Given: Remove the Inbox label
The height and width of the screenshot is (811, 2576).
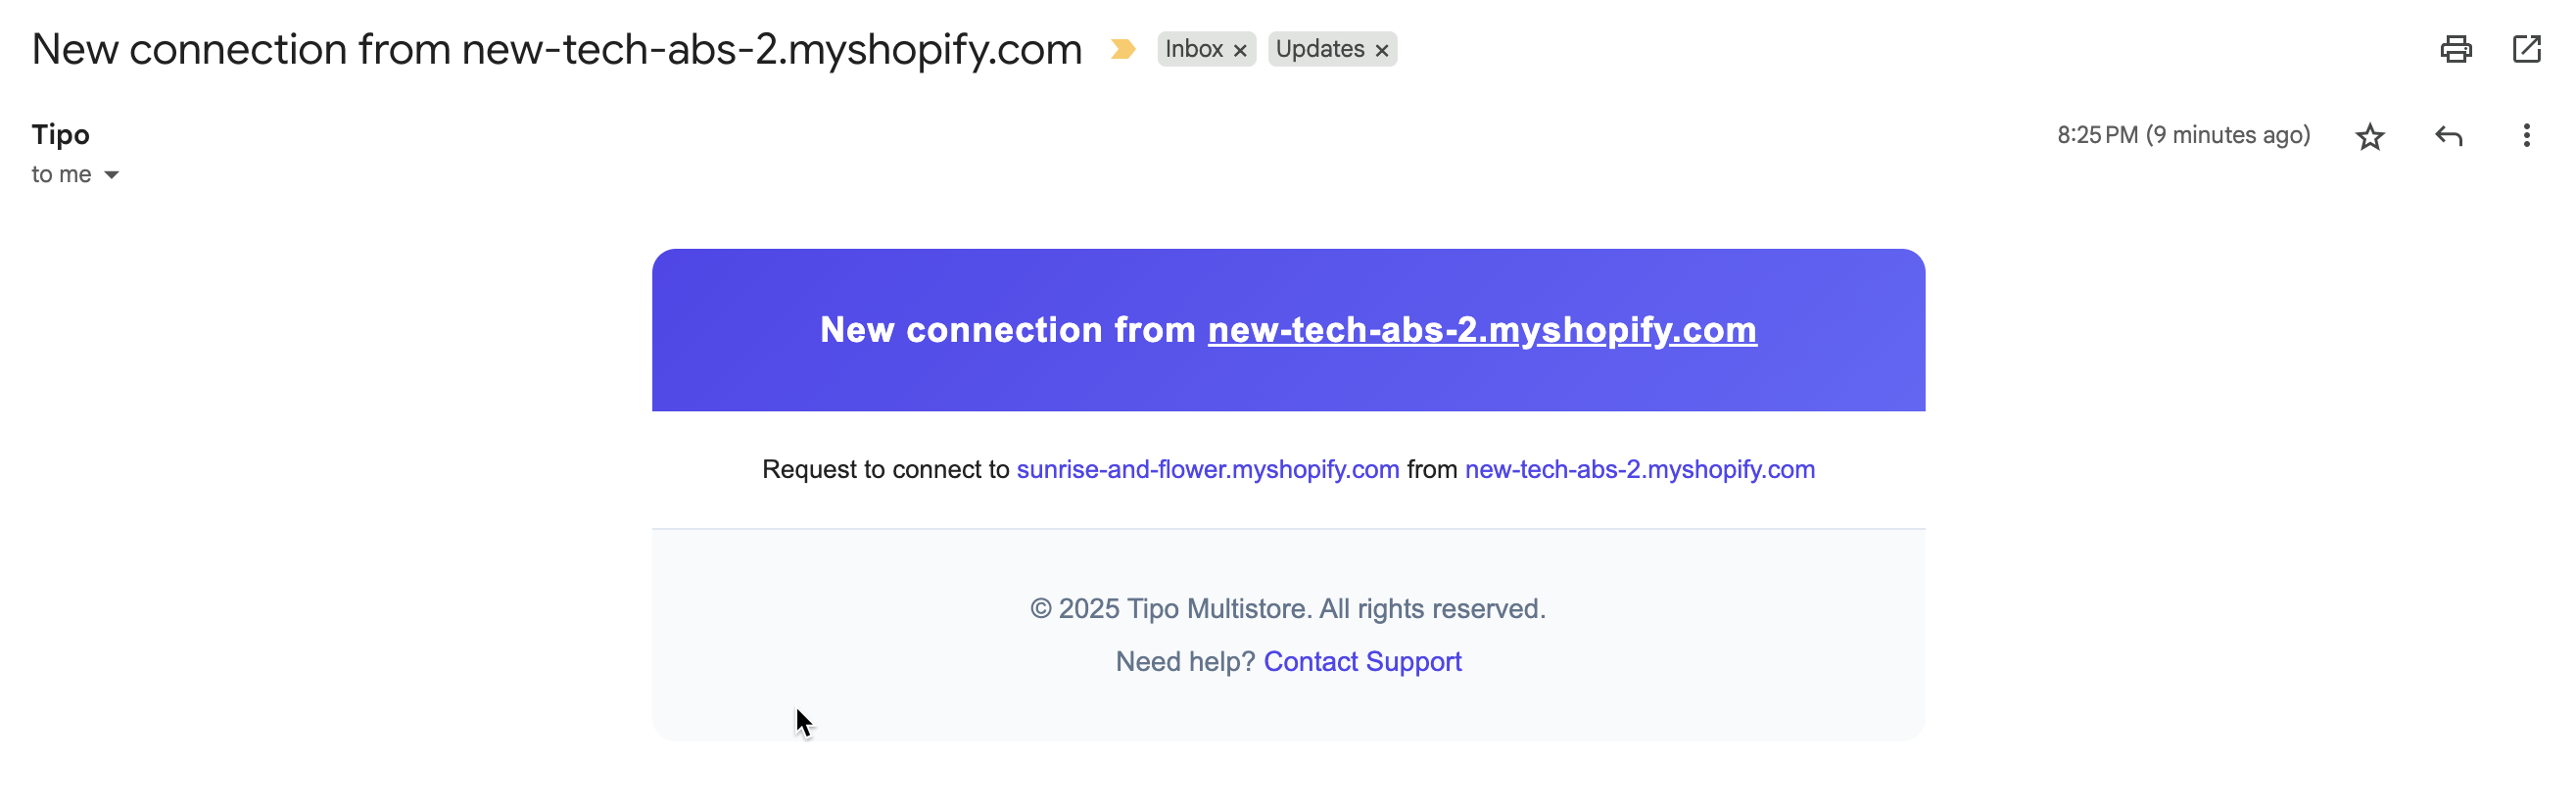Looking at the screenshot, I should click(x=1240, y=50).
